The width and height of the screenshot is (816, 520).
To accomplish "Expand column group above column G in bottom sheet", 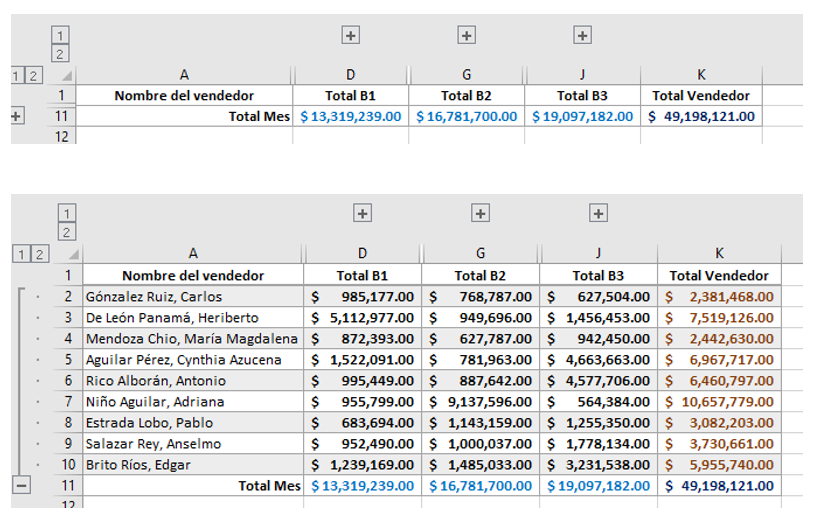I will 480,213.
